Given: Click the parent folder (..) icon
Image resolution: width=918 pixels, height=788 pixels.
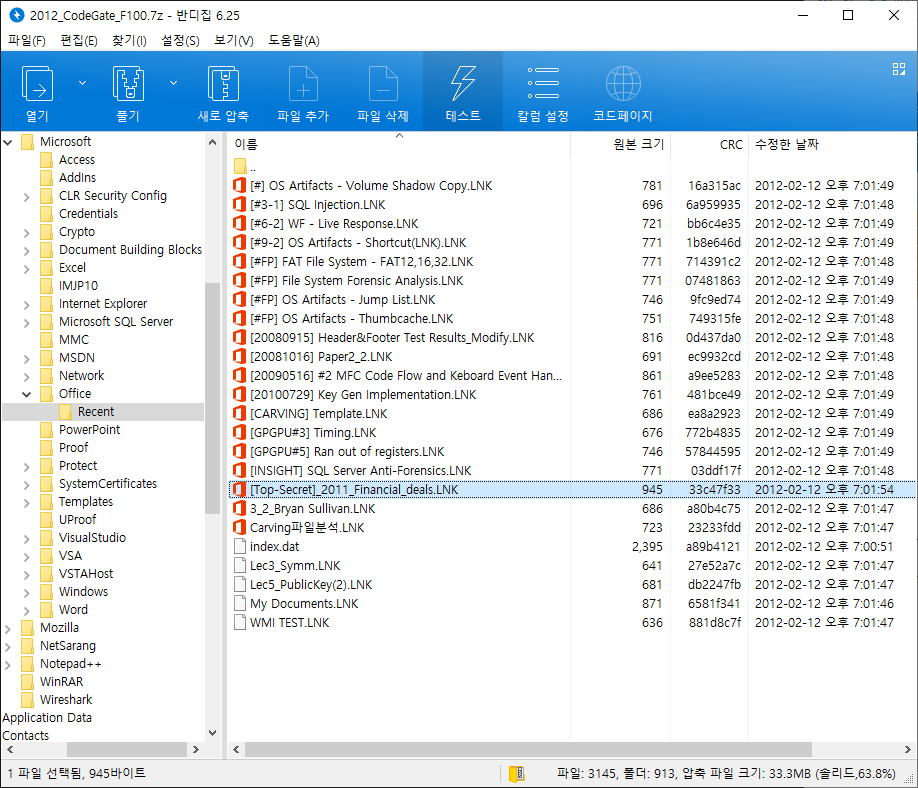Looking at the screenshot, I should coord(239,166).
